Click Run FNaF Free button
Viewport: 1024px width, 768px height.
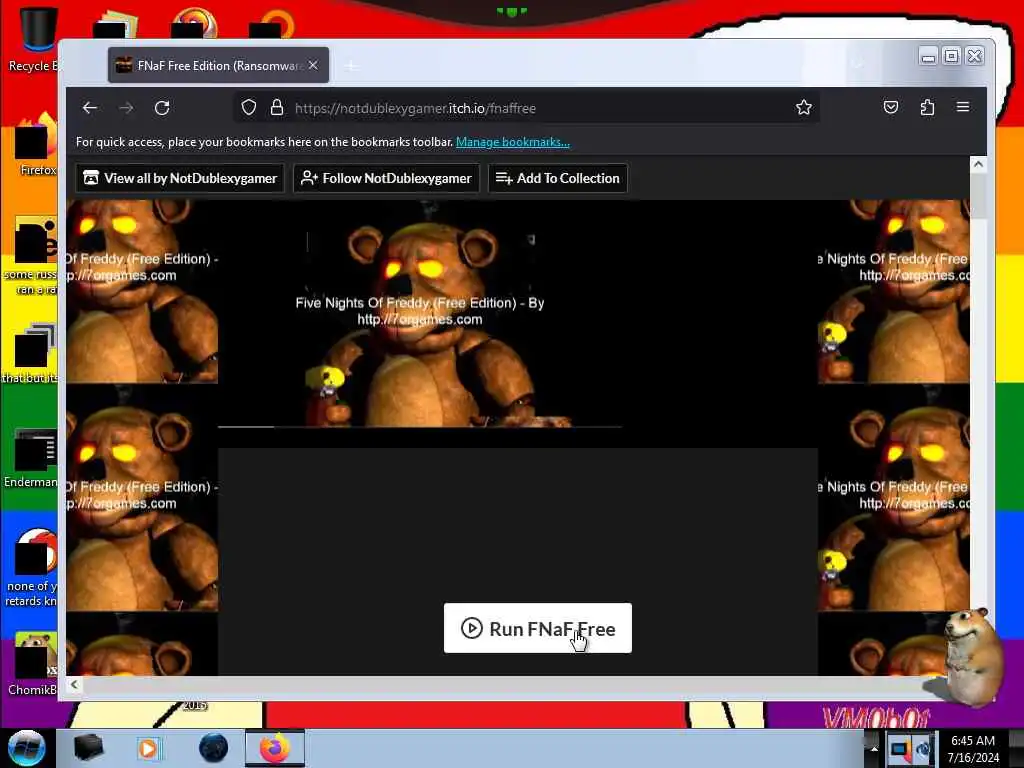537,628
